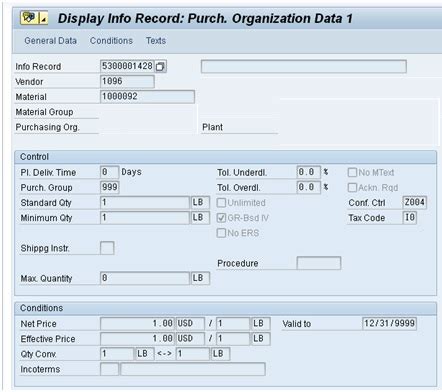The height and width of the screenshot is (392, 442).
Task: Click the Net Price currency USD field
Action: [190, 323]
